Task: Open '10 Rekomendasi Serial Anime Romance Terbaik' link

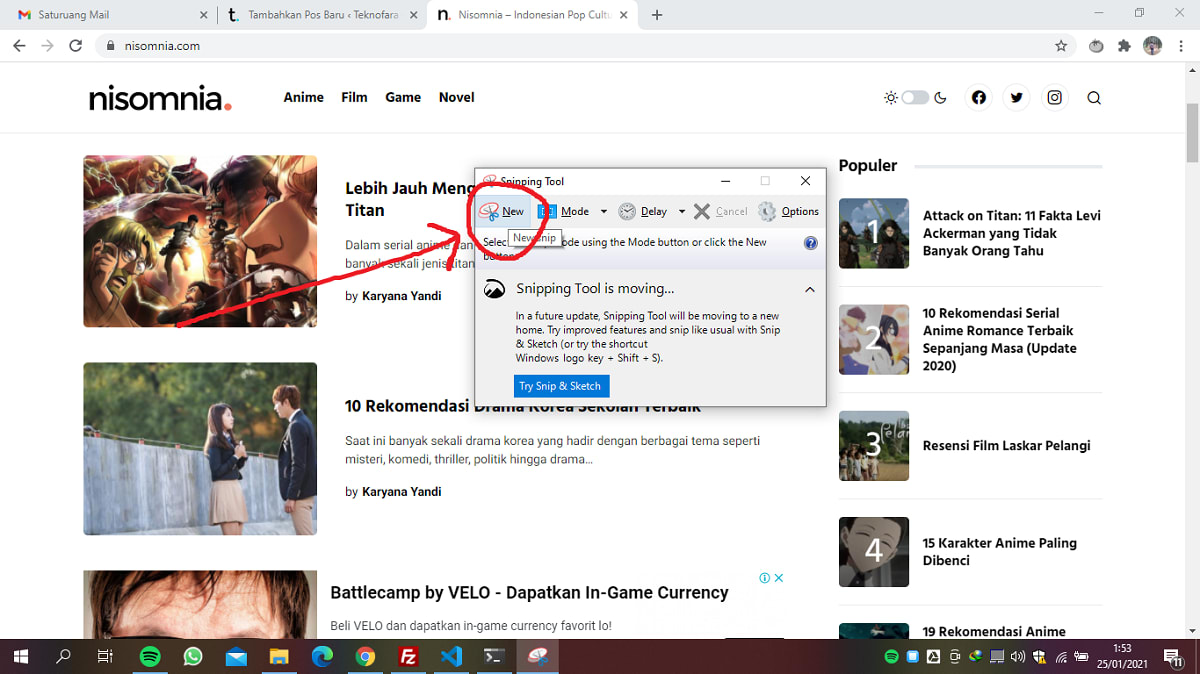Action: pos(999,339)
